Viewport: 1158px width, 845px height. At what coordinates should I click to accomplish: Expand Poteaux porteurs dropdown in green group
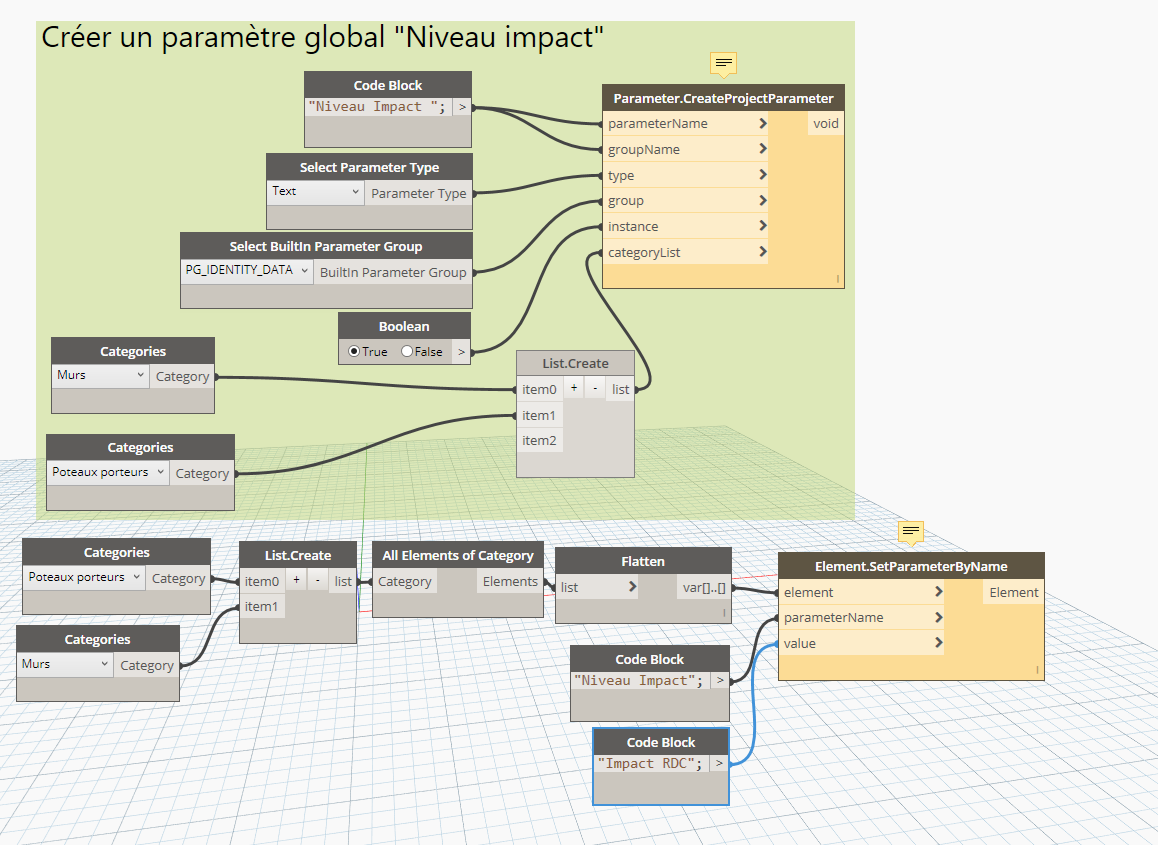click(x=108, y=472)
